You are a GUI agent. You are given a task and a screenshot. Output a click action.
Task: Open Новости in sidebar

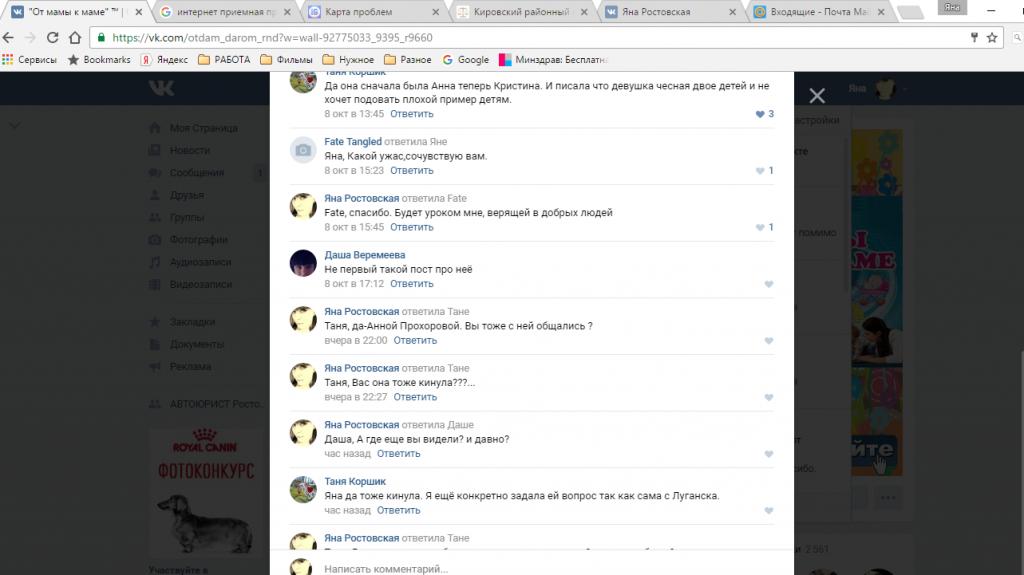pos(180,150)
